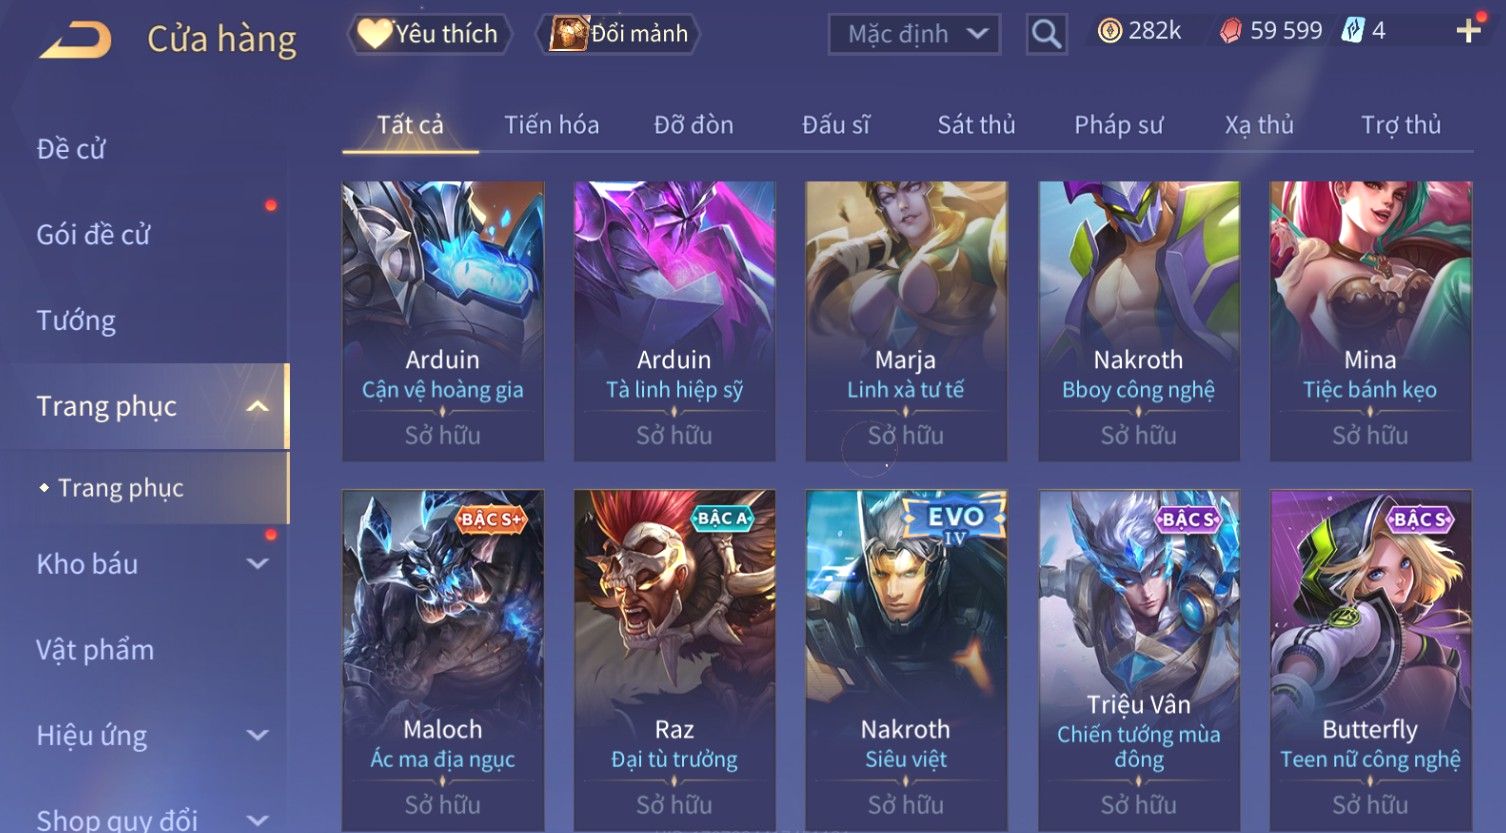Viewport: 1506px width, 833px height.
Task: Open Đổi mảnh chest icon
Action: 568,34
